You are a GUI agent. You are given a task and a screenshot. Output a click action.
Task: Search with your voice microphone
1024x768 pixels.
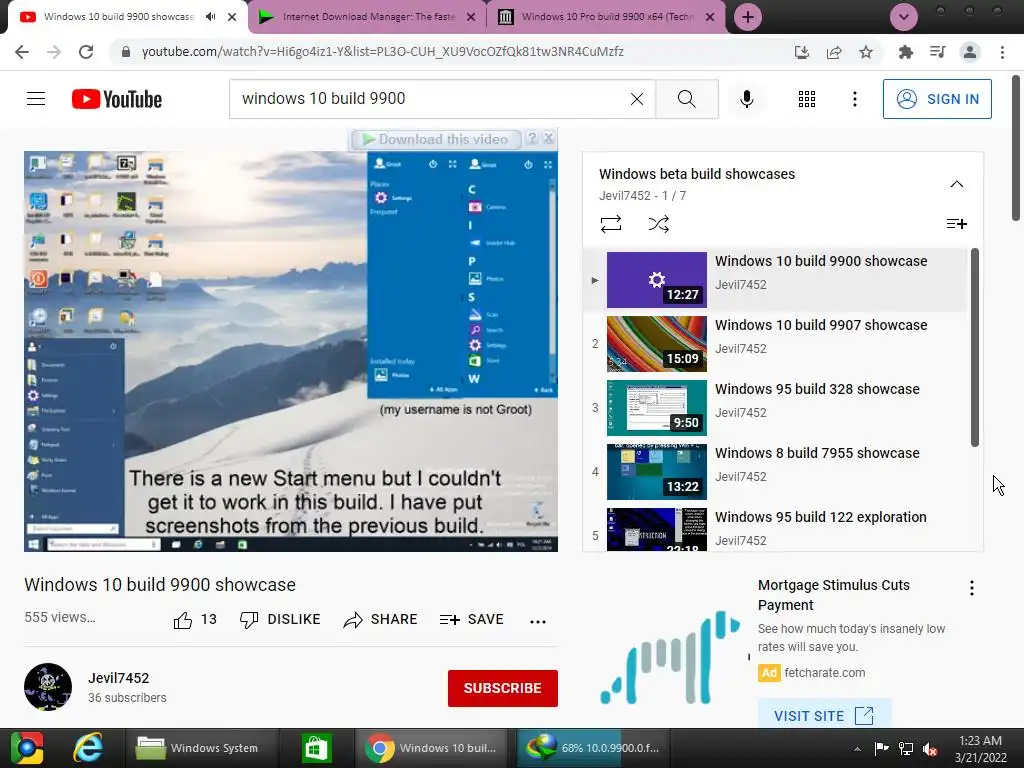[747, 99]
